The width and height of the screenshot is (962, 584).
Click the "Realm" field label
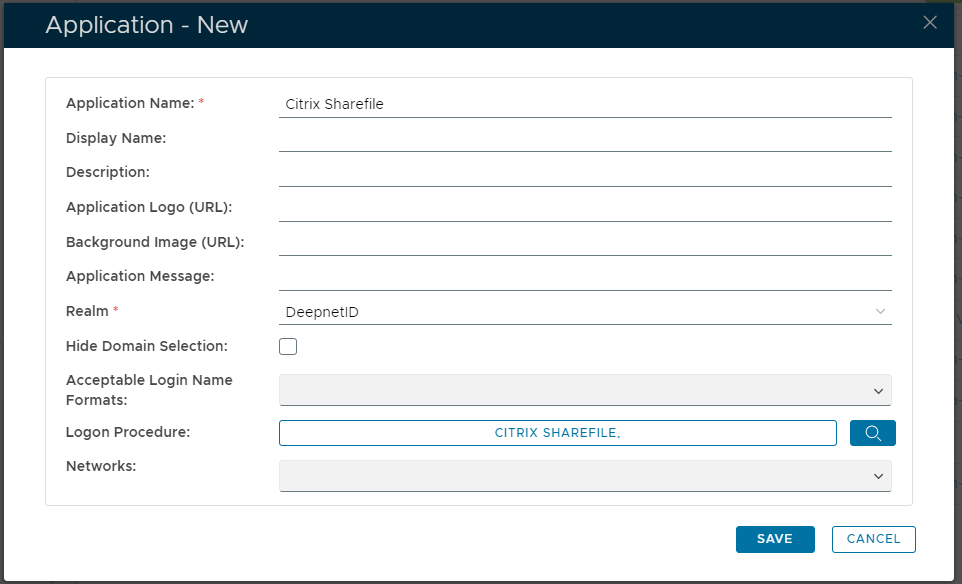pyautogui.click(x=87, y=311)
